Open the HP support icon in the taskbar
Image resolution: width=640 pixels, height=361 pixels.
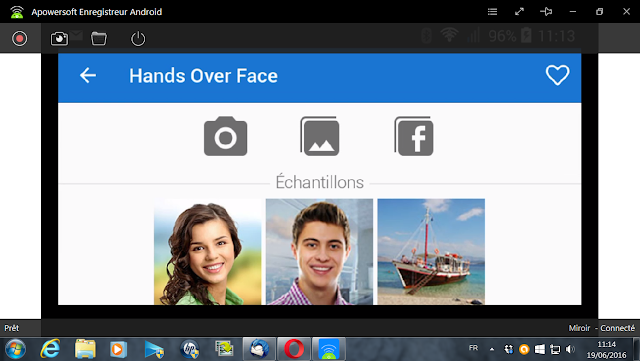pos(190,349)
